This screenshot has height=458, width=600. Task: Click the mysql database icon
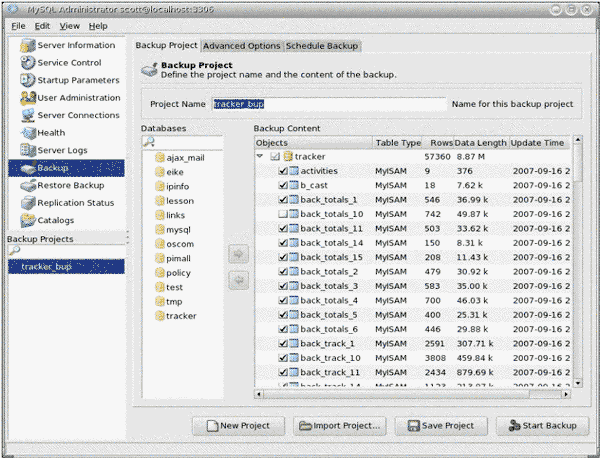pyautogui.click(x=160, y=230)
